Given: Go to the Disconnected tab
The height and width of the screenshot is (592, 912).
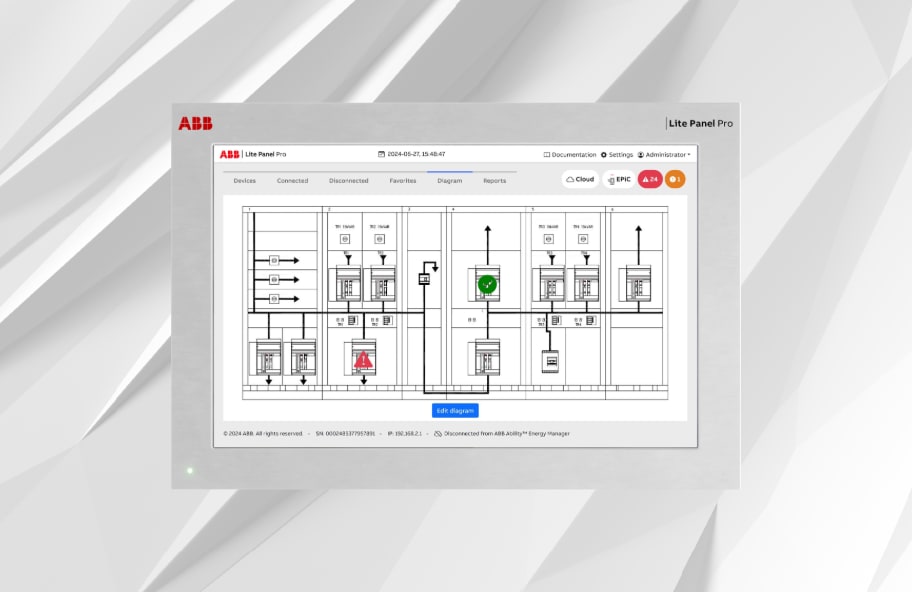Looking at the screenshot, I should coord(348,181).
